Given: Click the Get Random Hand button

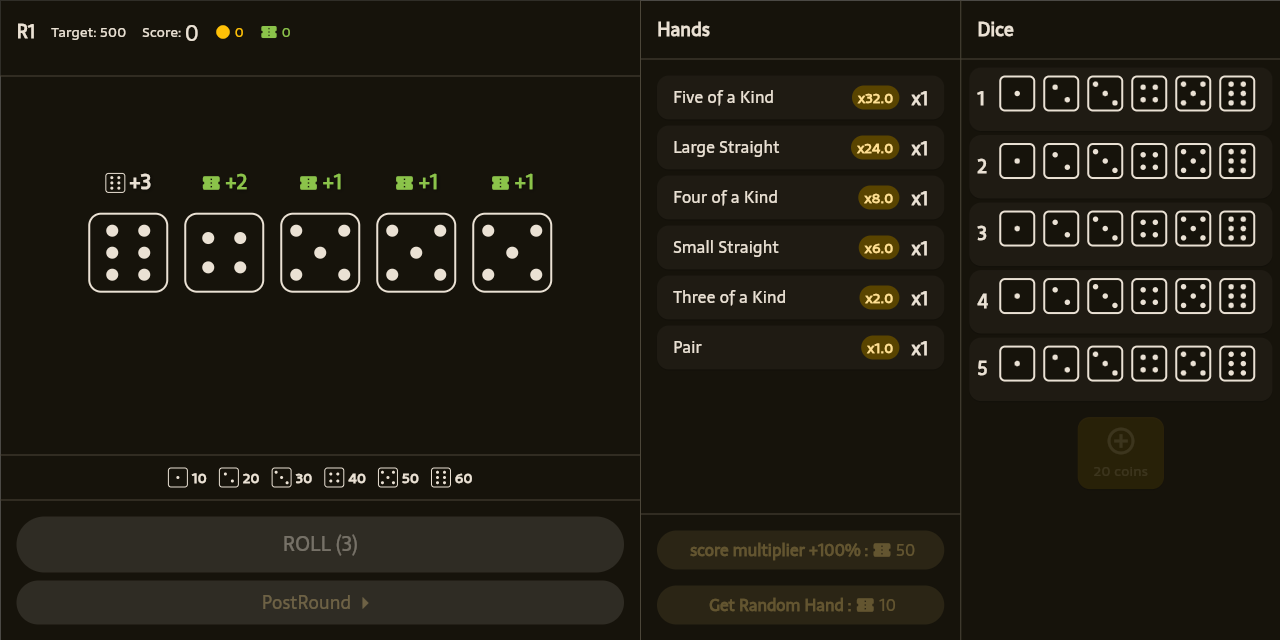Looking at the screenshot, I should [x=800, y=605].
